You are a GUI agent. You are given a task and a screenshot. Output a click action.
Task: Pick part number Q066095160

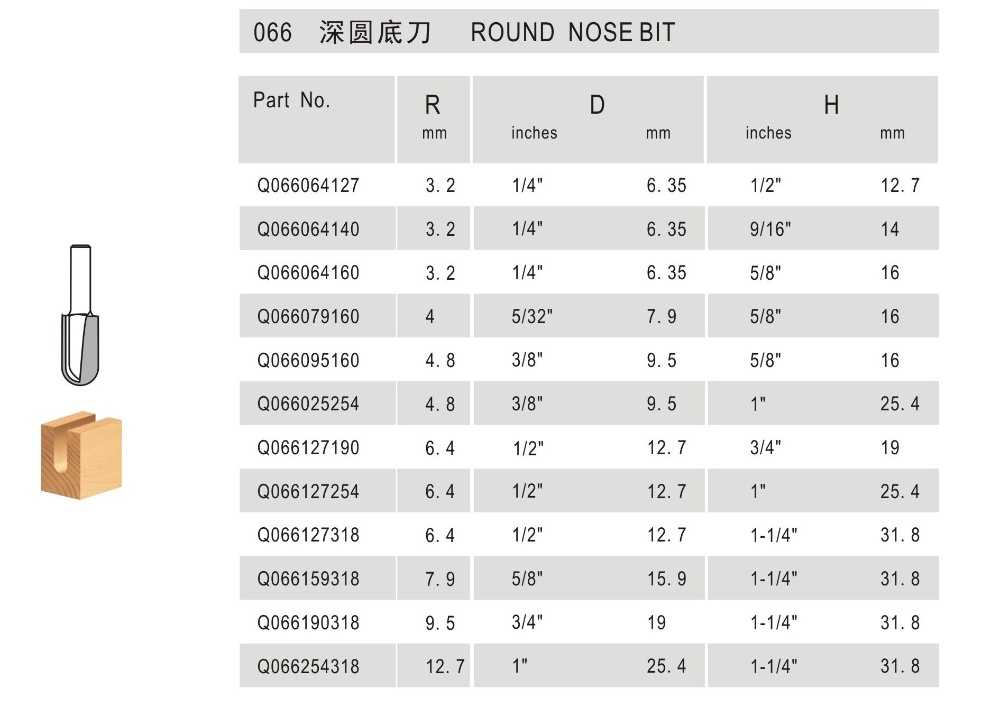pos(308,361)
